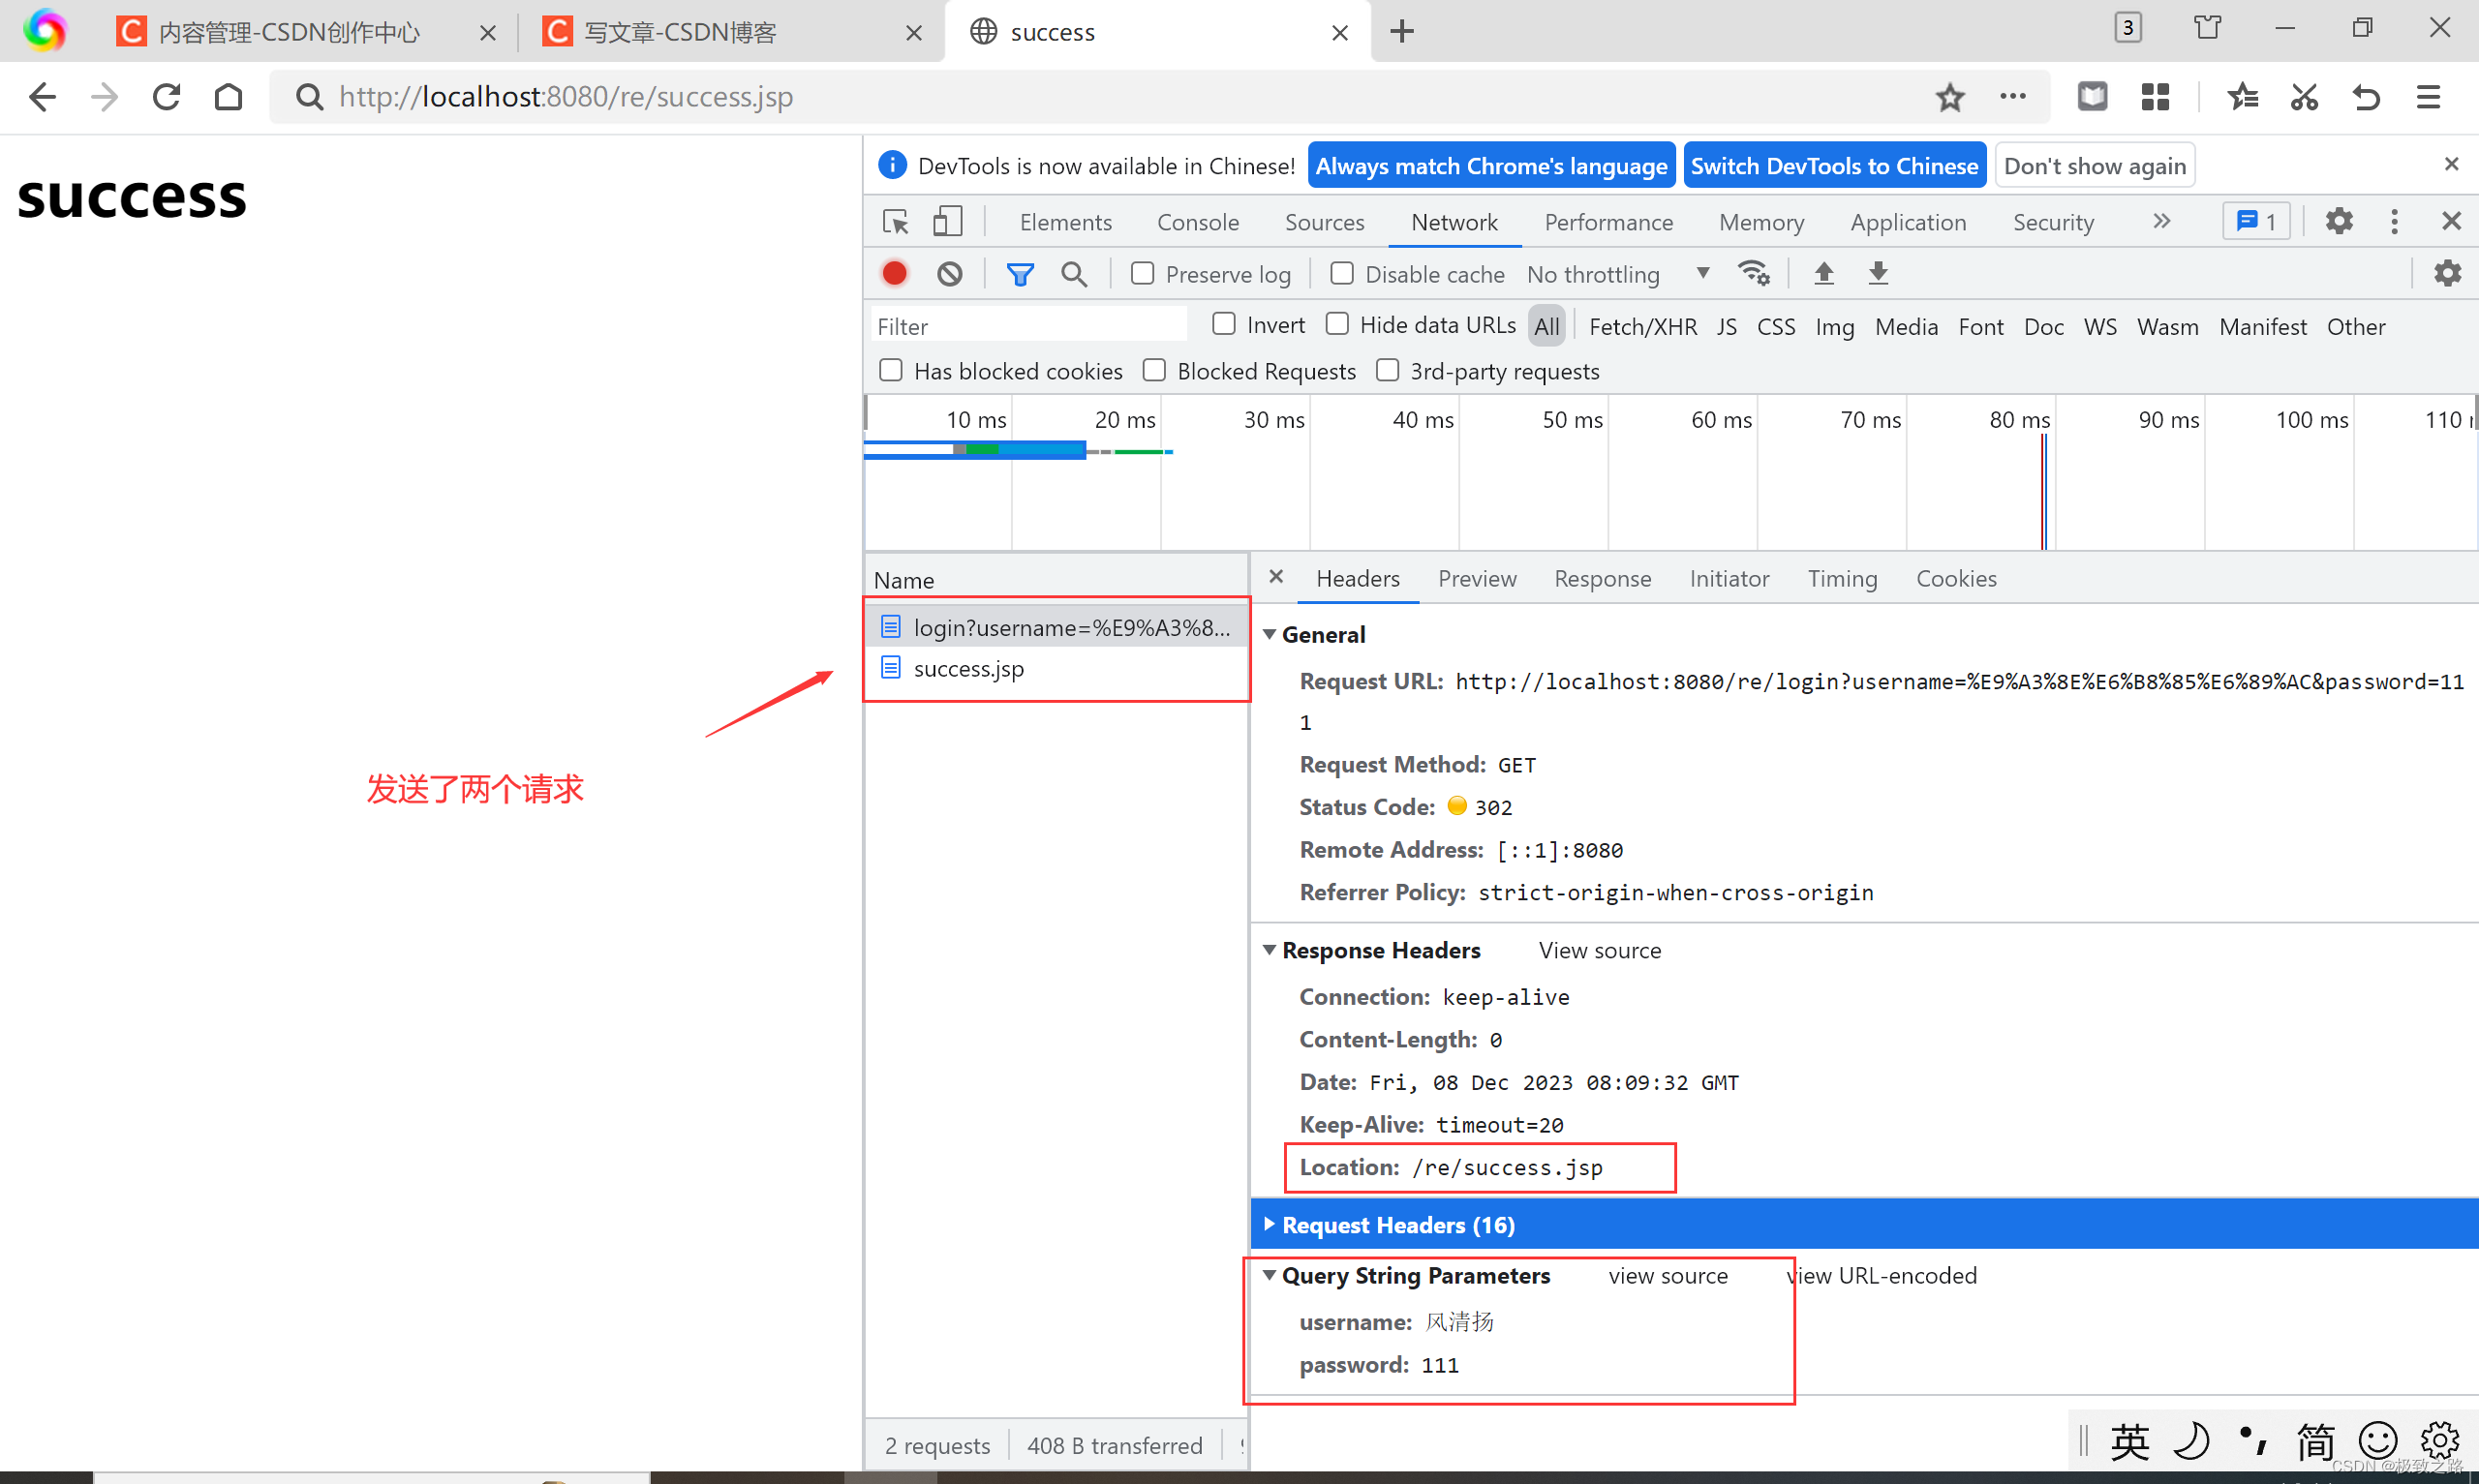2479x1484 pixels.
Task: Click the DevTools more options icon
Action: pos(2394,221)
